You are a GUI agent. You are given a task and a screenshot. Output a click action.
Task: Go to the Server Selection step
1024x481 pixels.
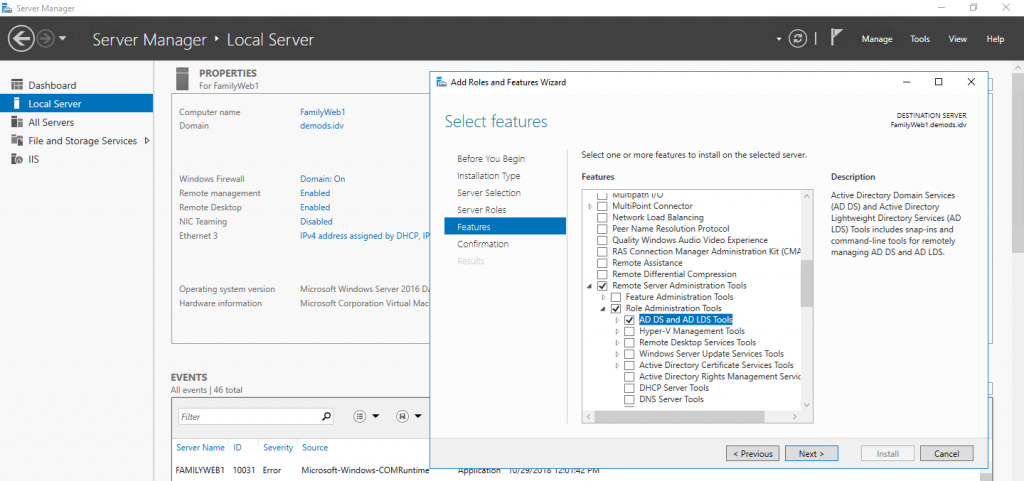point(488,193)
